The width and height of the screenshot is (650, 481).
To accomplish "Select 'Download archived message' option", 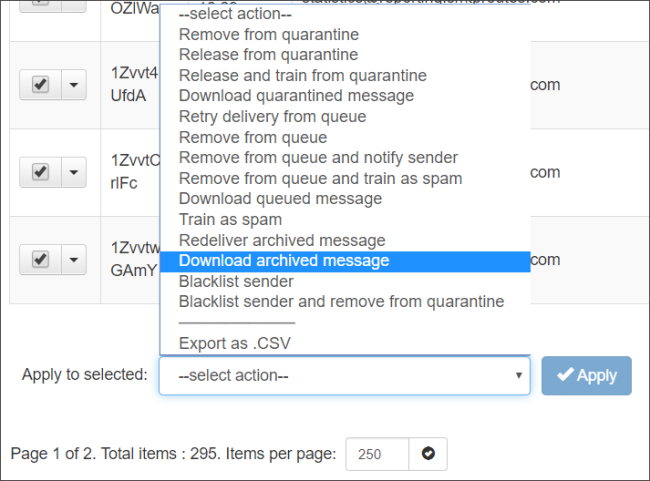I will tap(284, 261).
